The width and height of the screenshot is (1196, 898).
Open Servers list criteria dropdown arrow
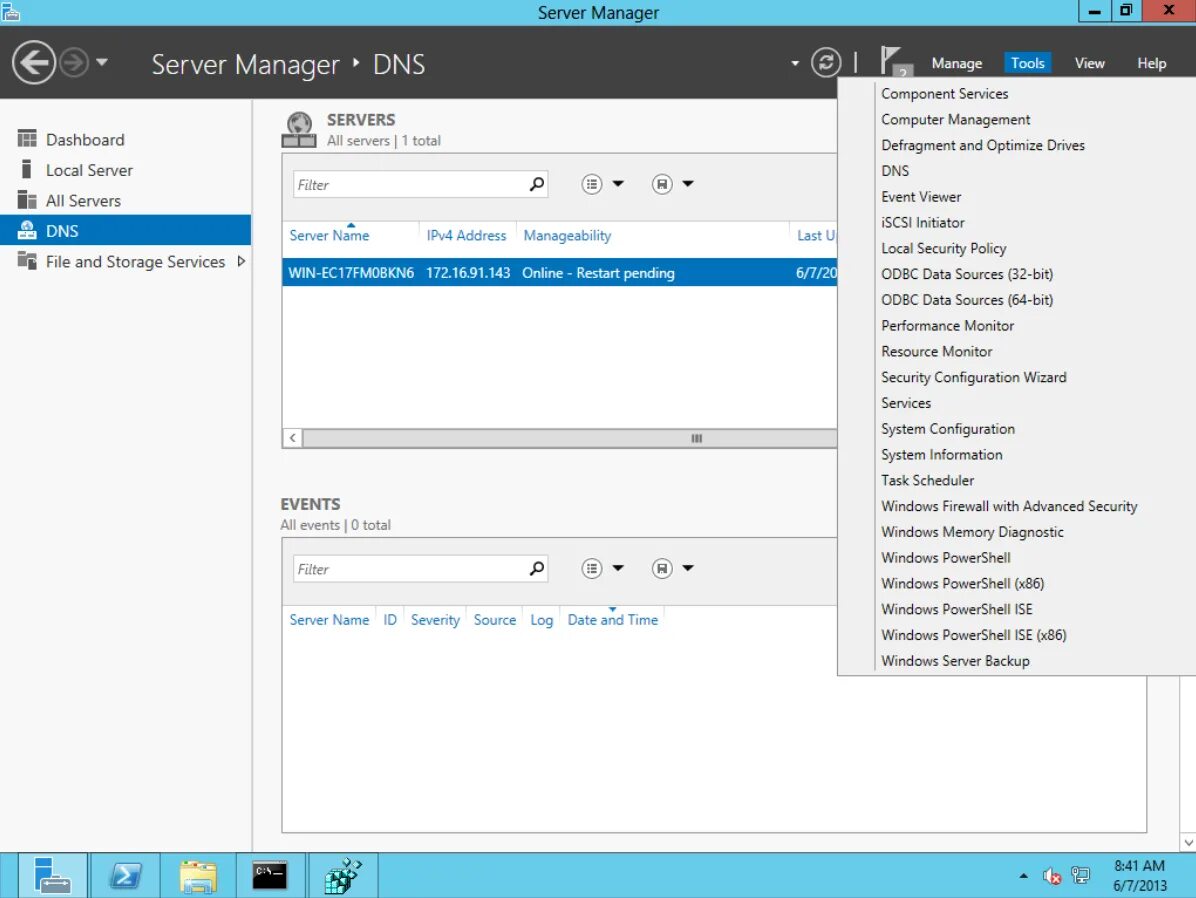618,184
